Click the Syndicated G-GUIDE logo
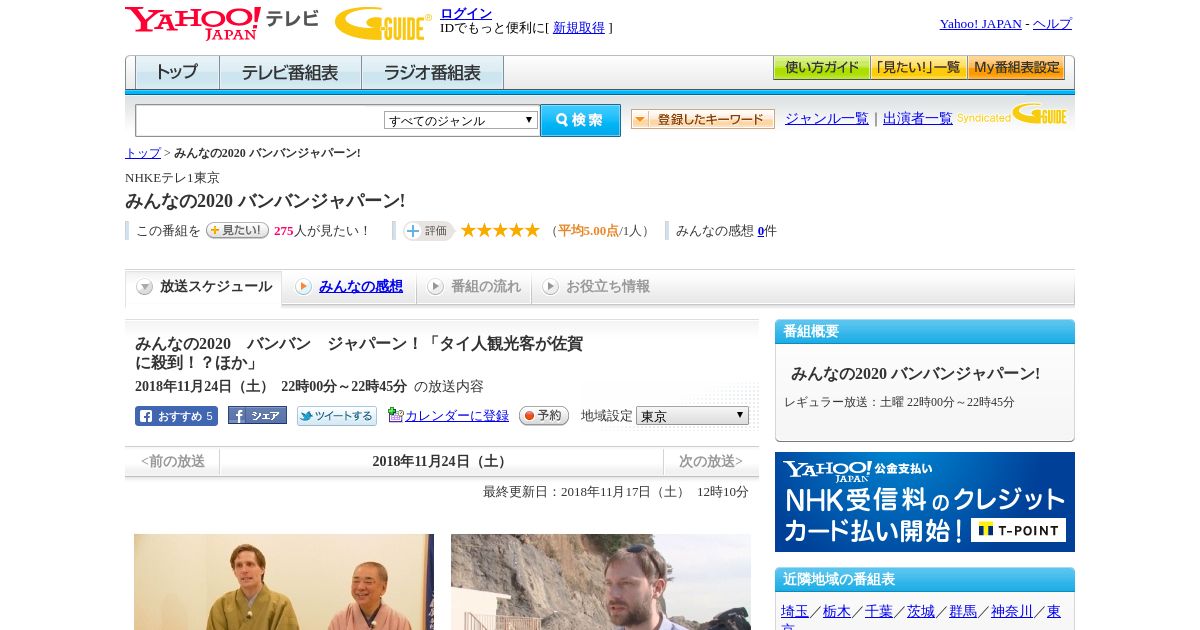Screen dimensions: 1200x630 pos(1012,115)
